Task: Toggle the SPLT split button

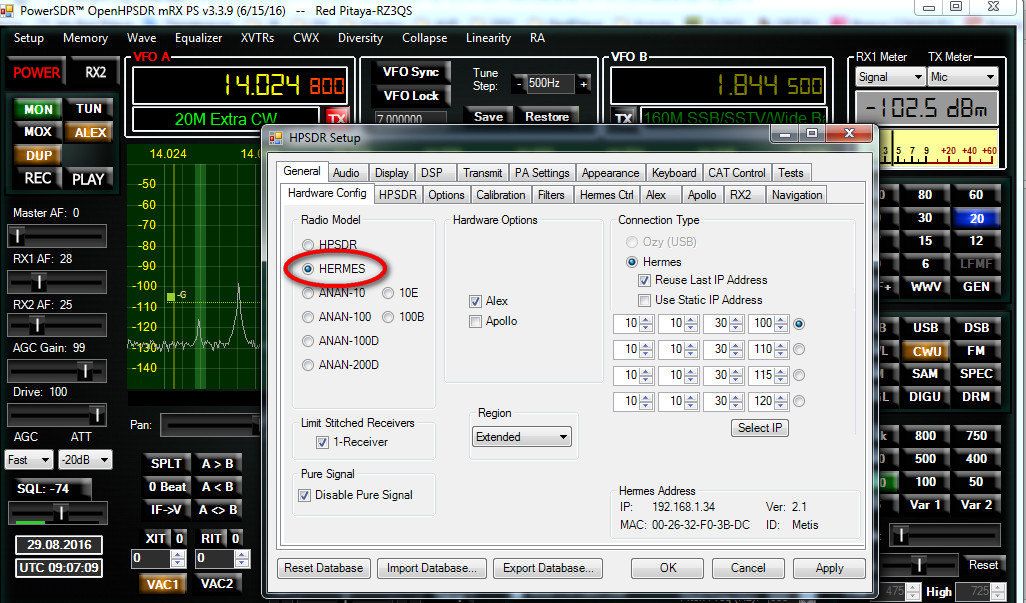Action: click(166, 464)
